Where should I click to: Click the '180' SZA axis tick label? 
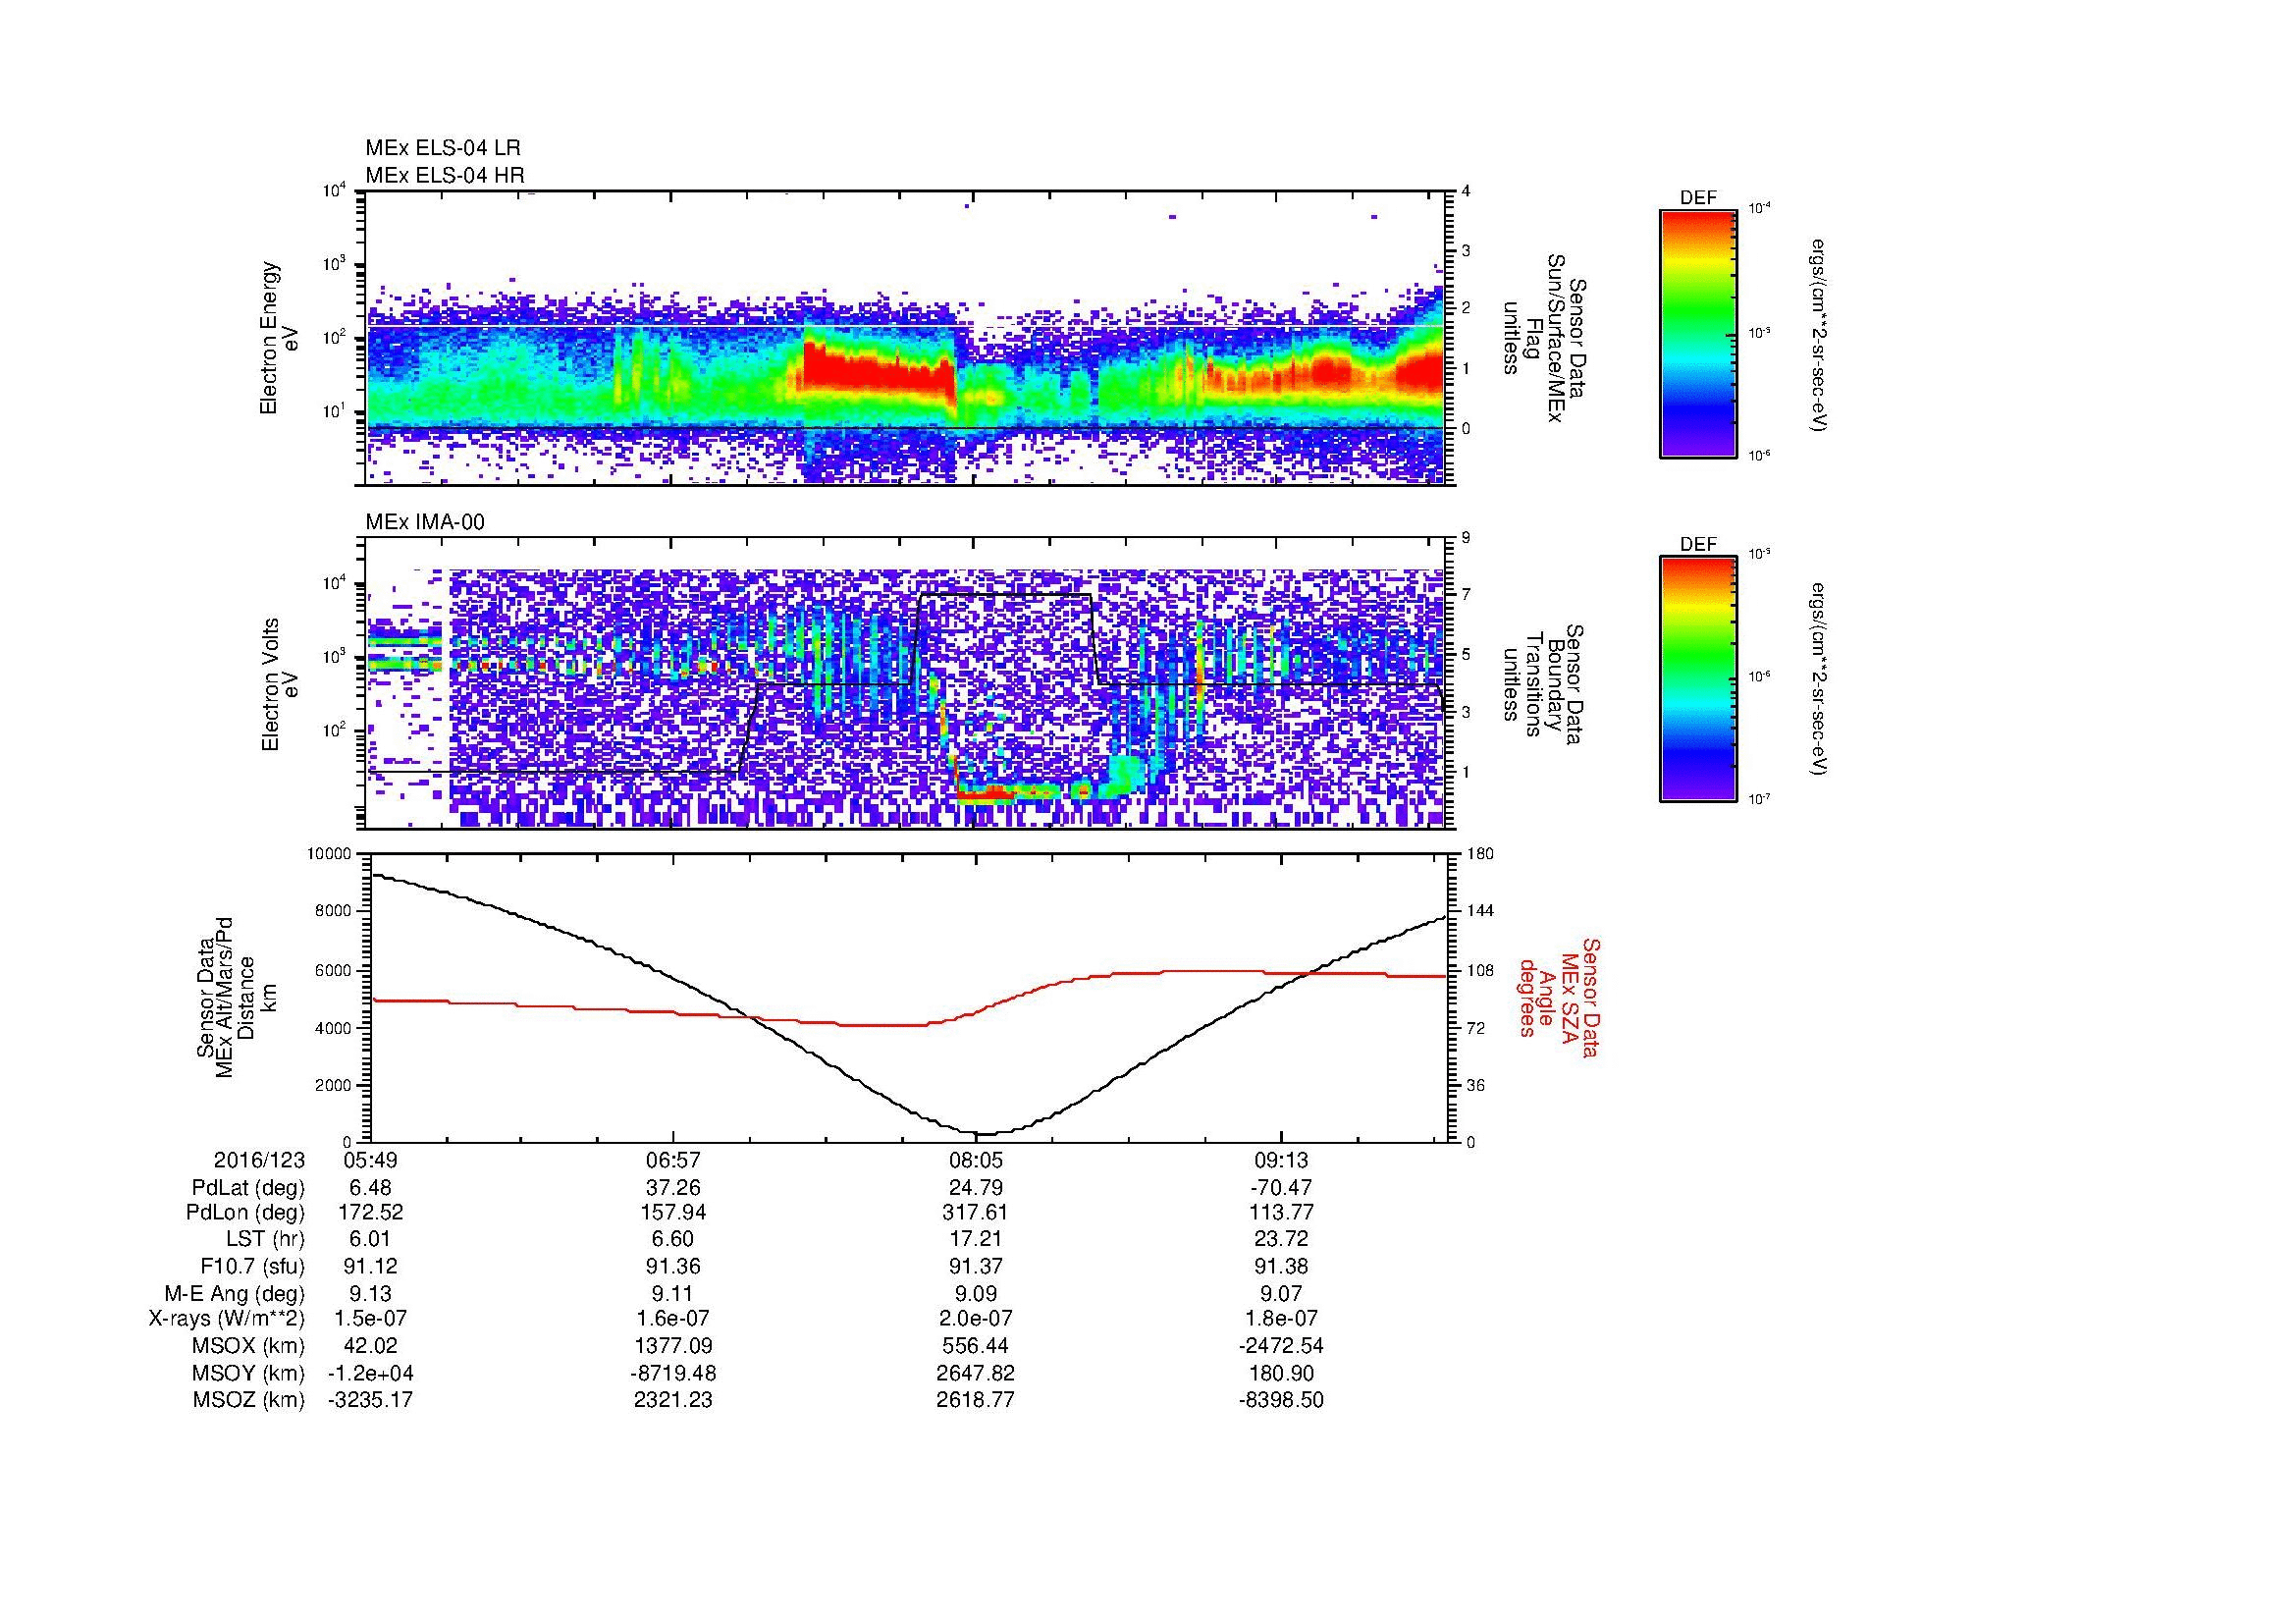1482,854
